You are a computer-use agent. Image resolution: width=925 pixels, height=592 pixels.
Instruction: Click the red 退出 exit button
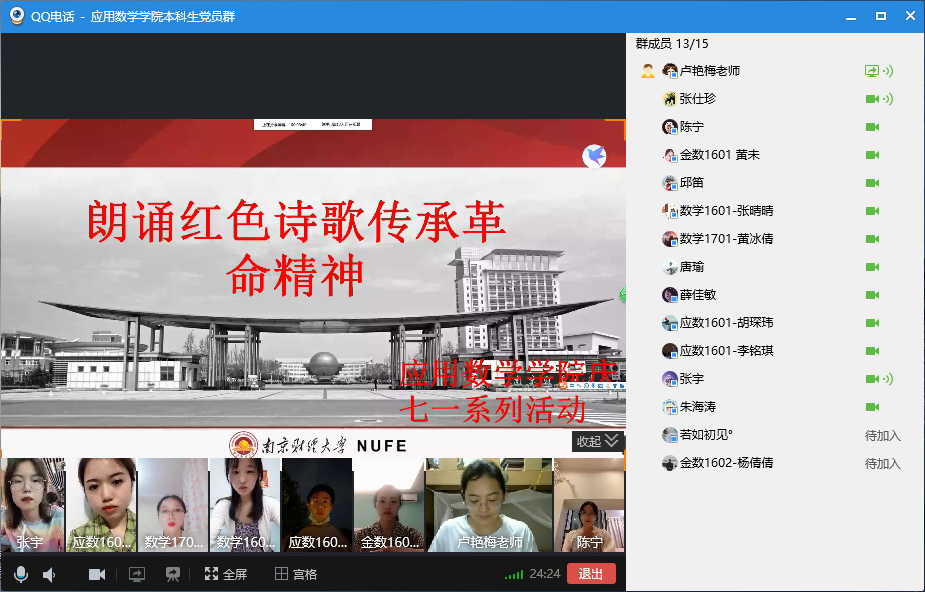point(591,574)
